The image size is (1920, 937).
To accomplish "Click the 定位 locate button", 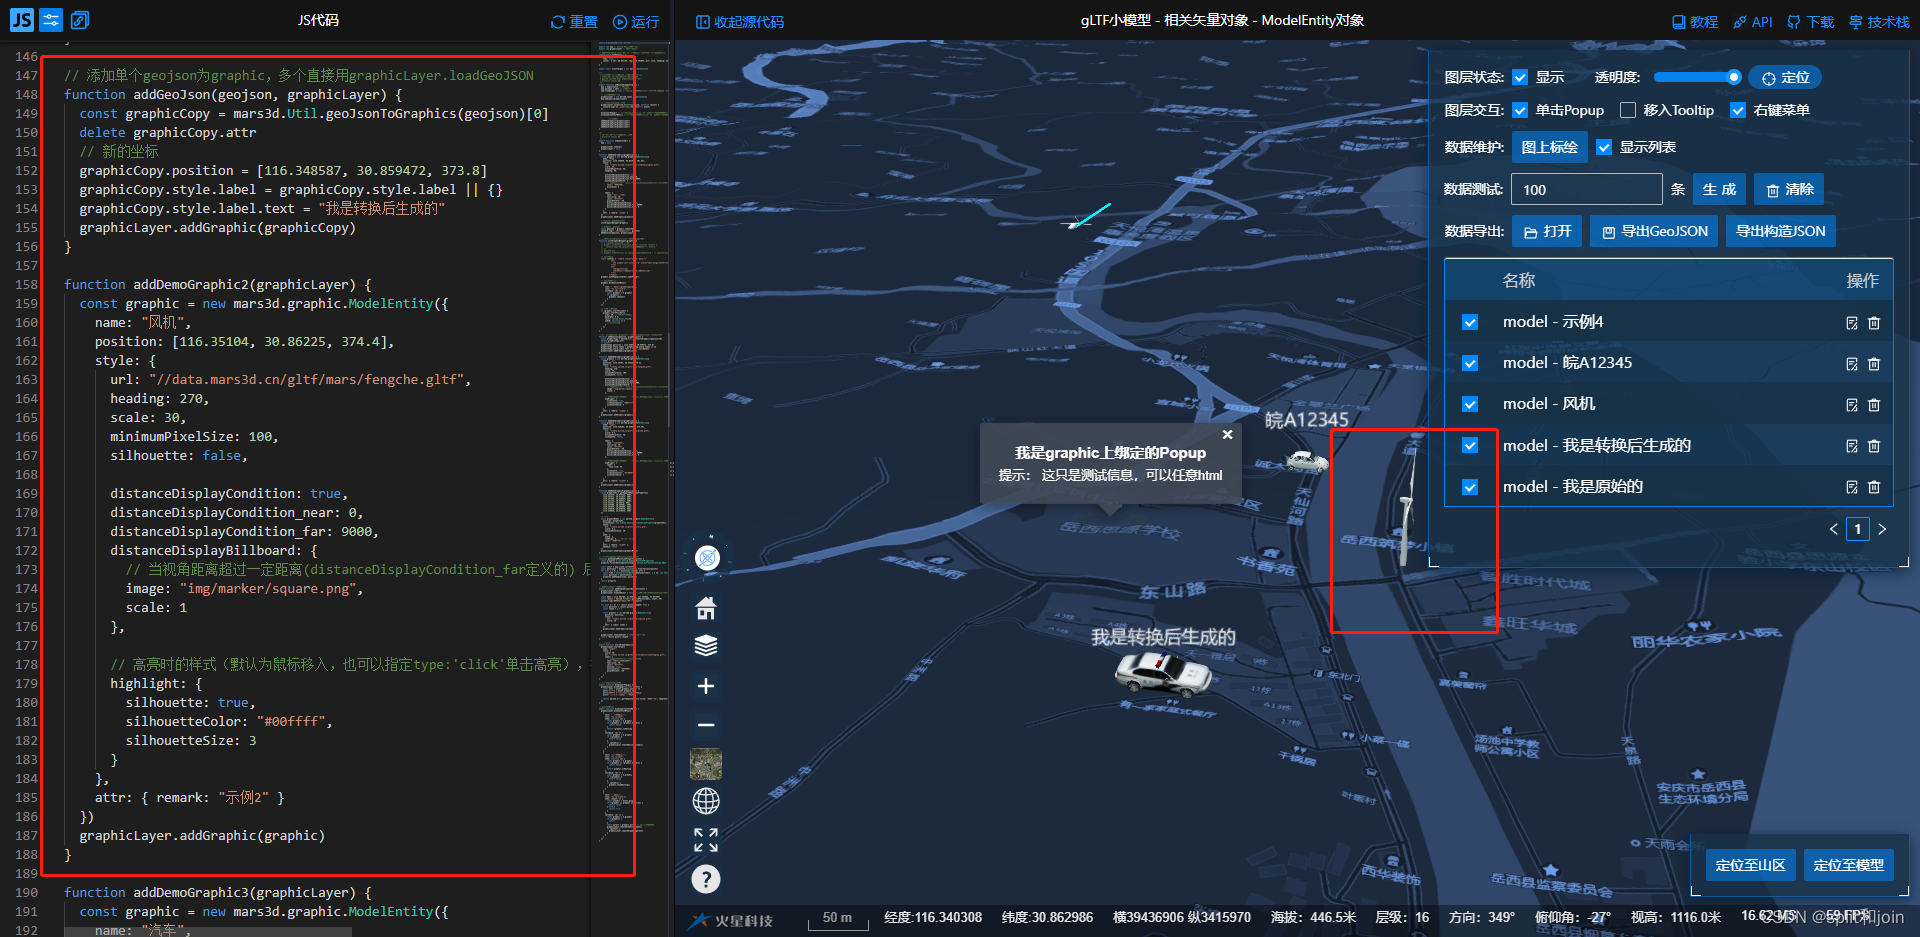I will click(x=1785, y=78).
